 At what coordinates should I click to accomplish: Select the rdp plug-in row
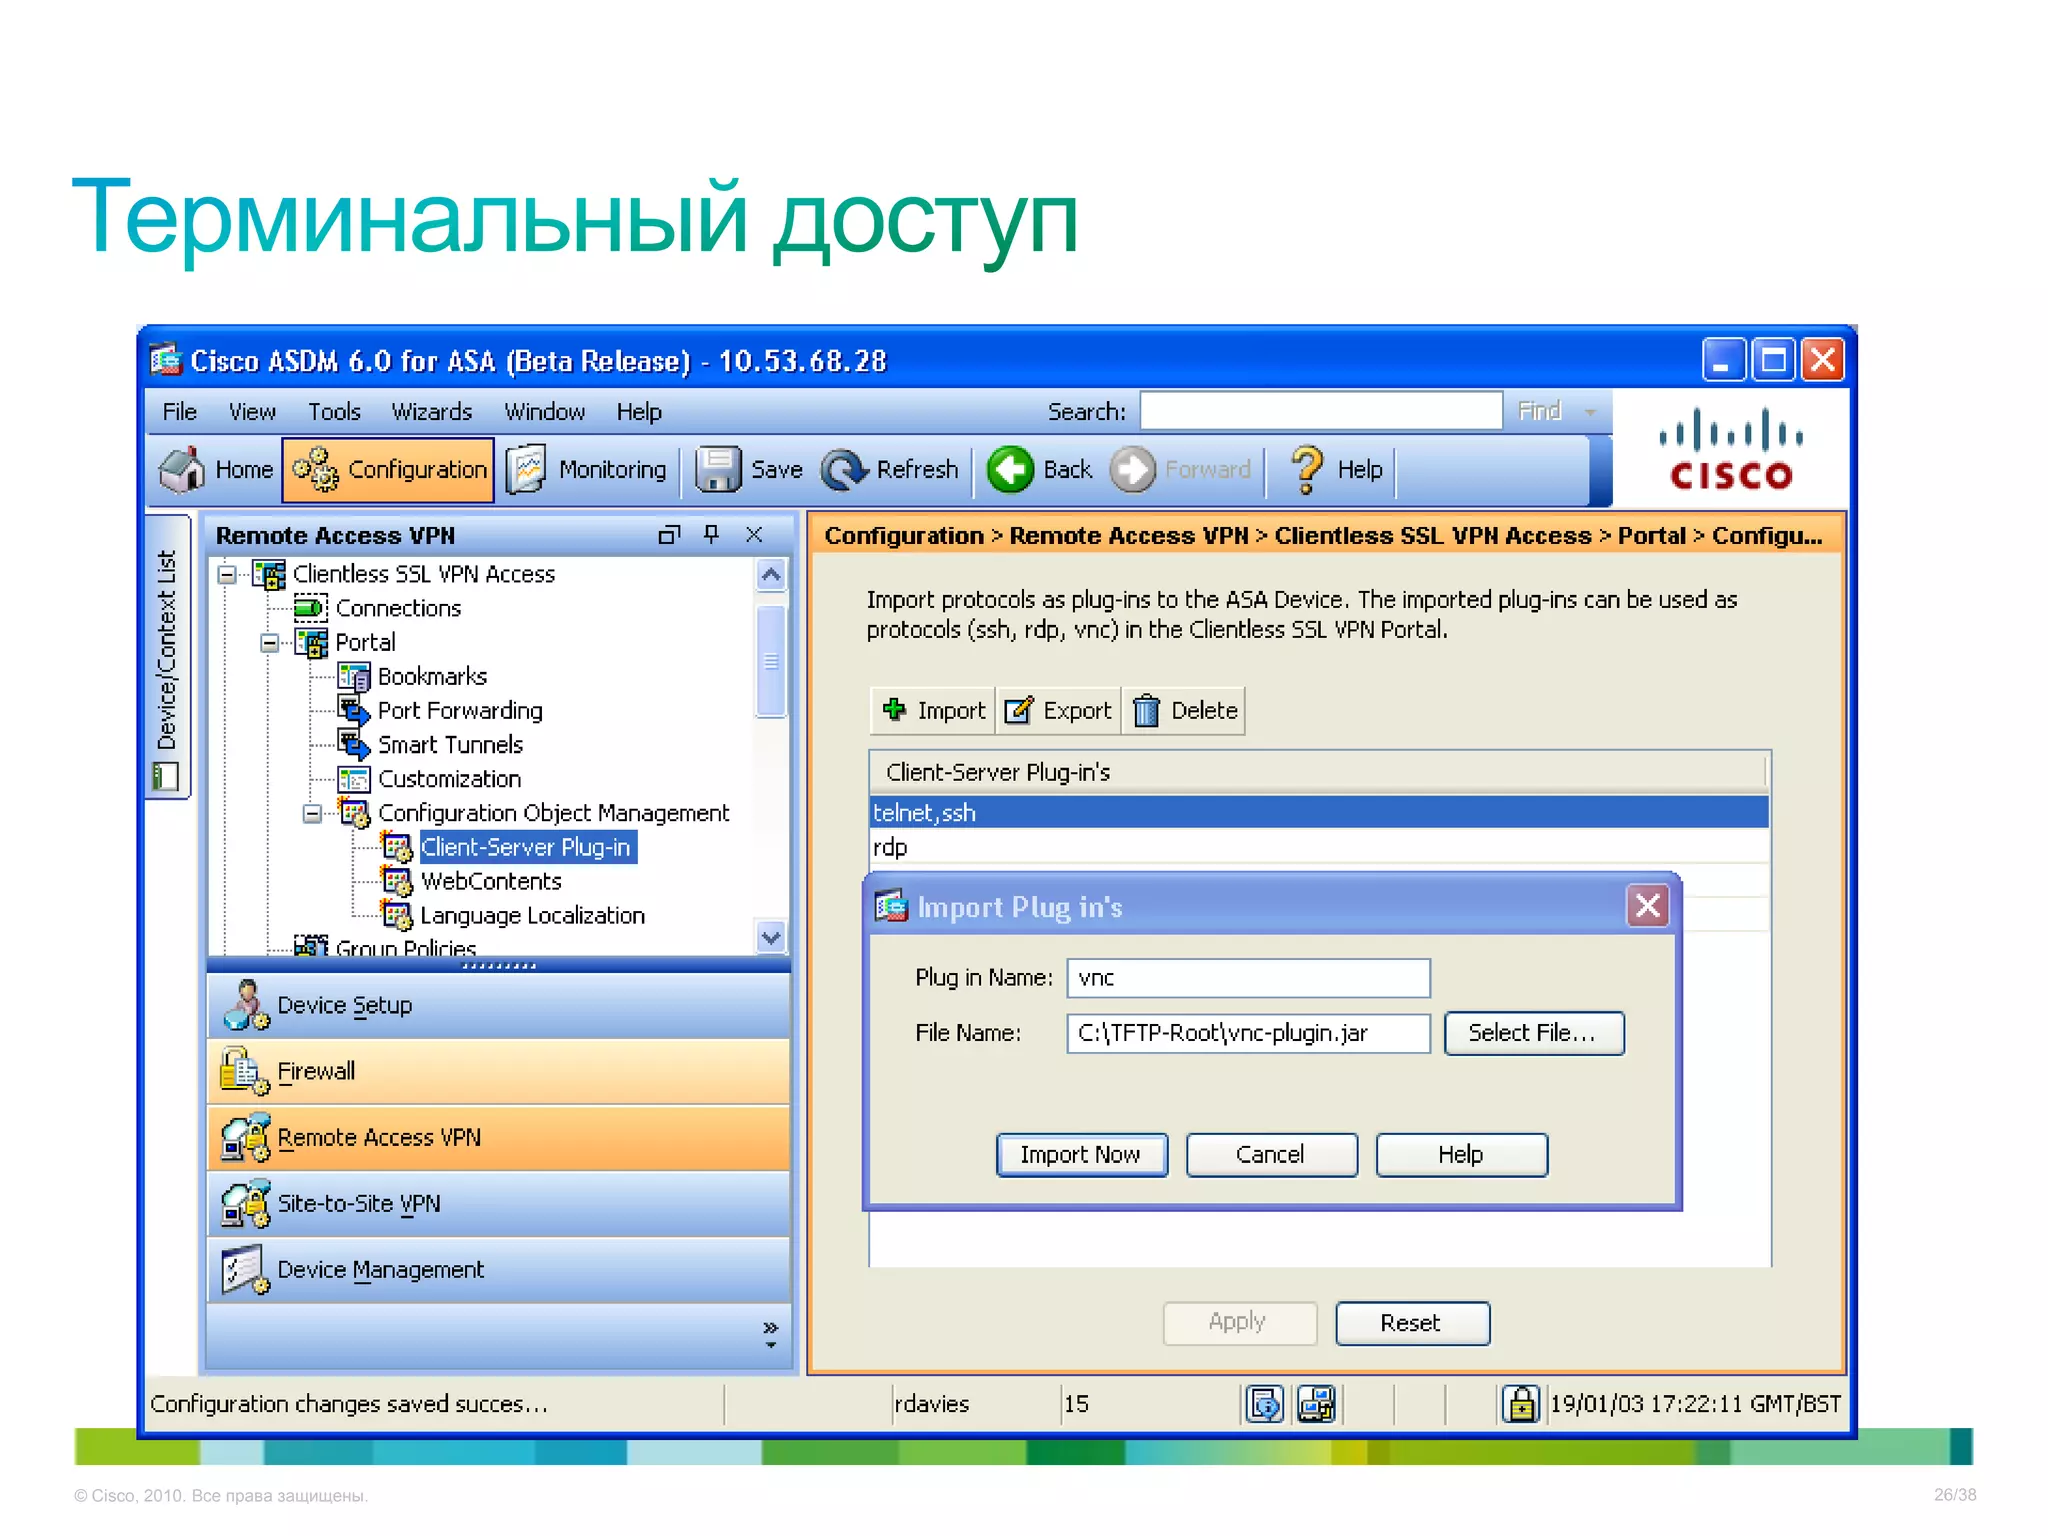click(x=1319, y=848)
